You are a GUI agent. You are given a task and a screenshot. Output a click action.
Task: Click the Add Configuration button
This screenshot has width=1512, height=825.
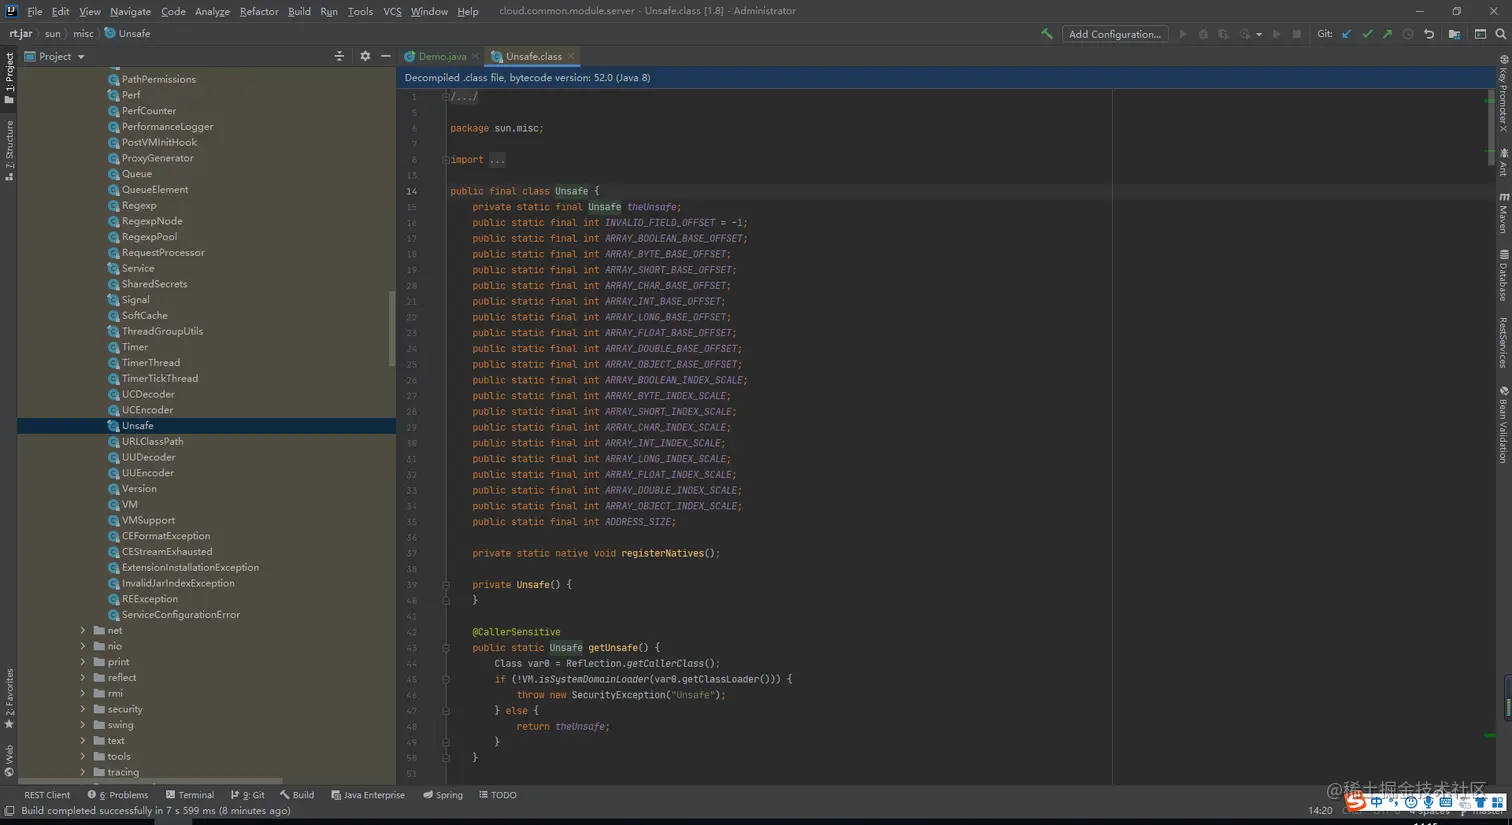pos(1114,34)
